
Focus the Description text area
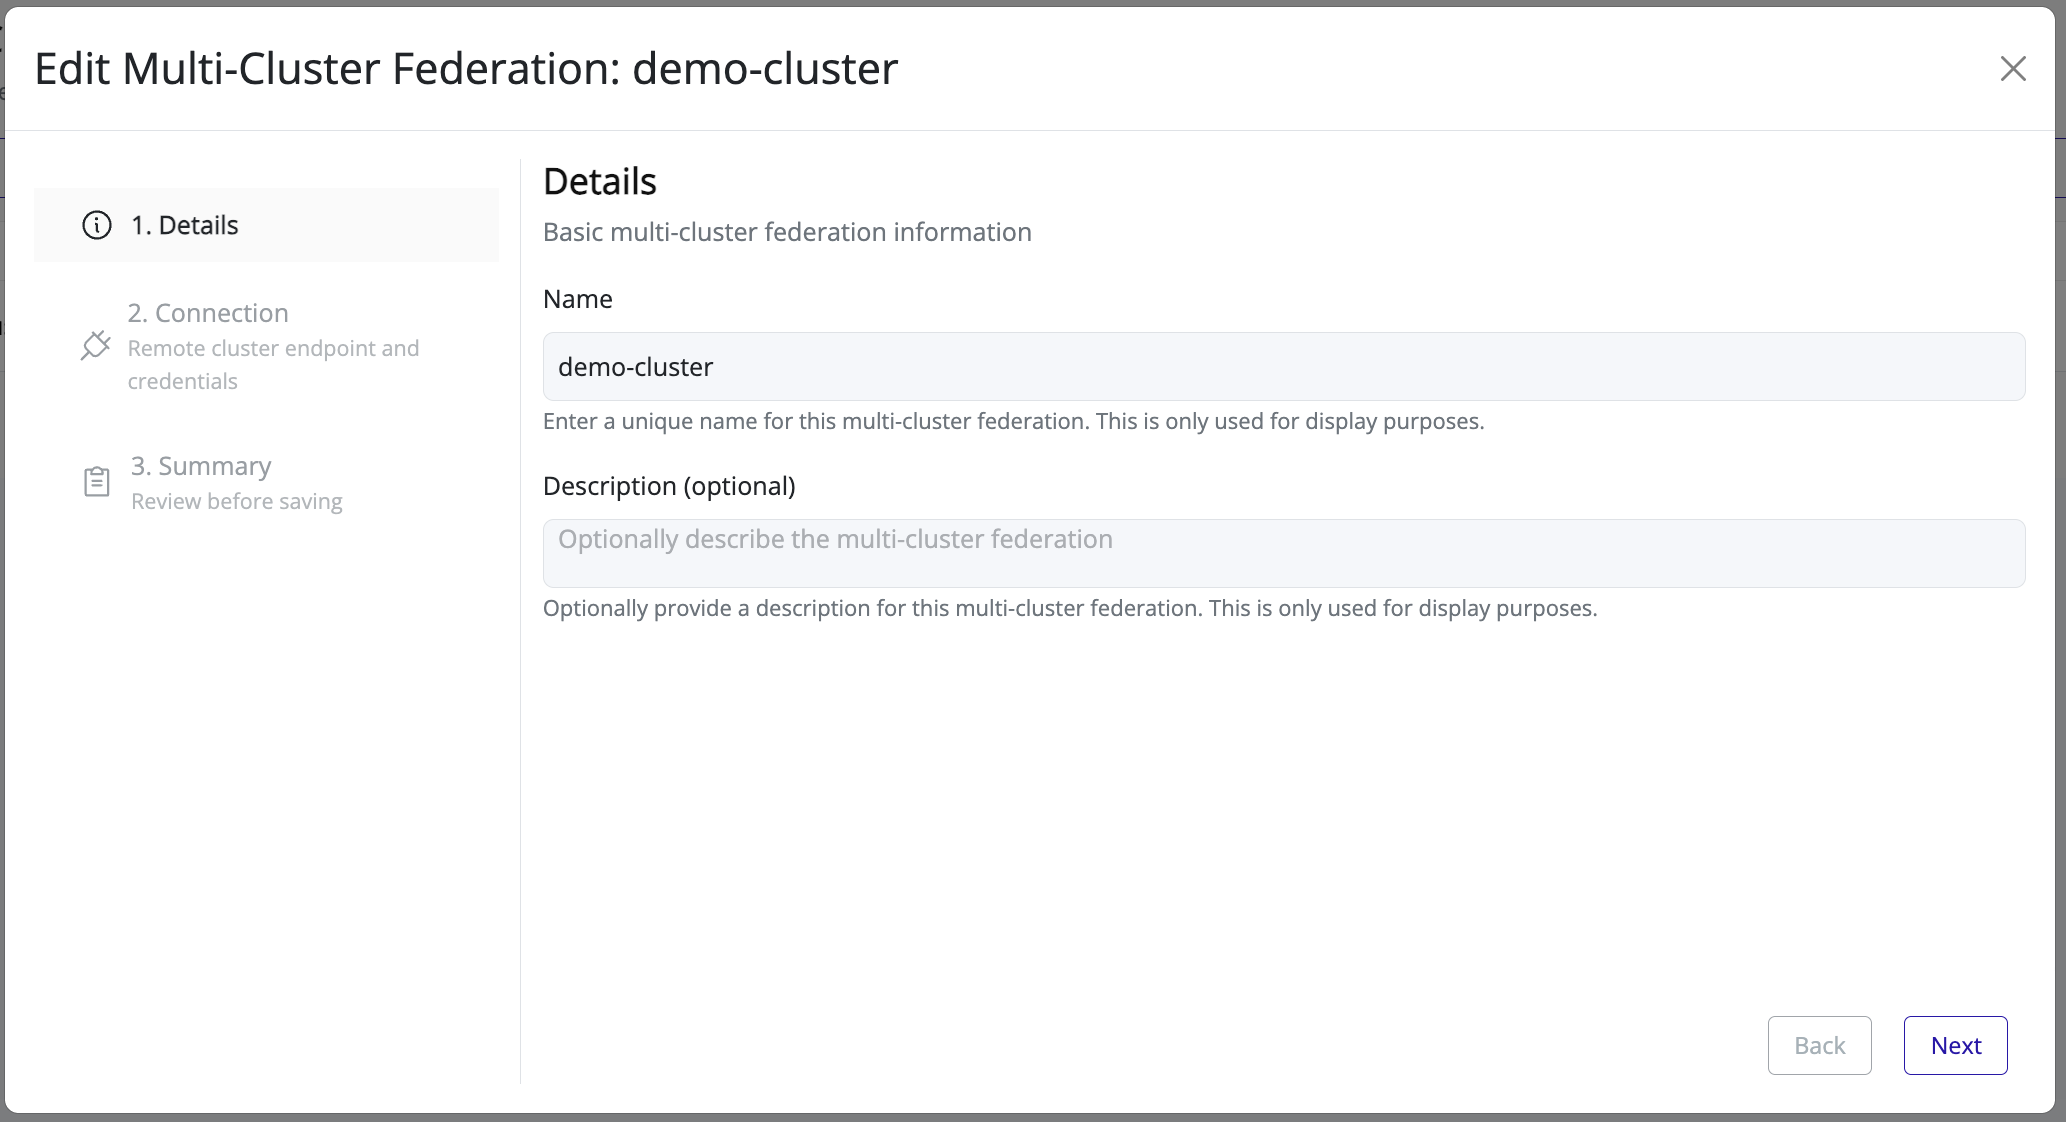point(1284,553)
